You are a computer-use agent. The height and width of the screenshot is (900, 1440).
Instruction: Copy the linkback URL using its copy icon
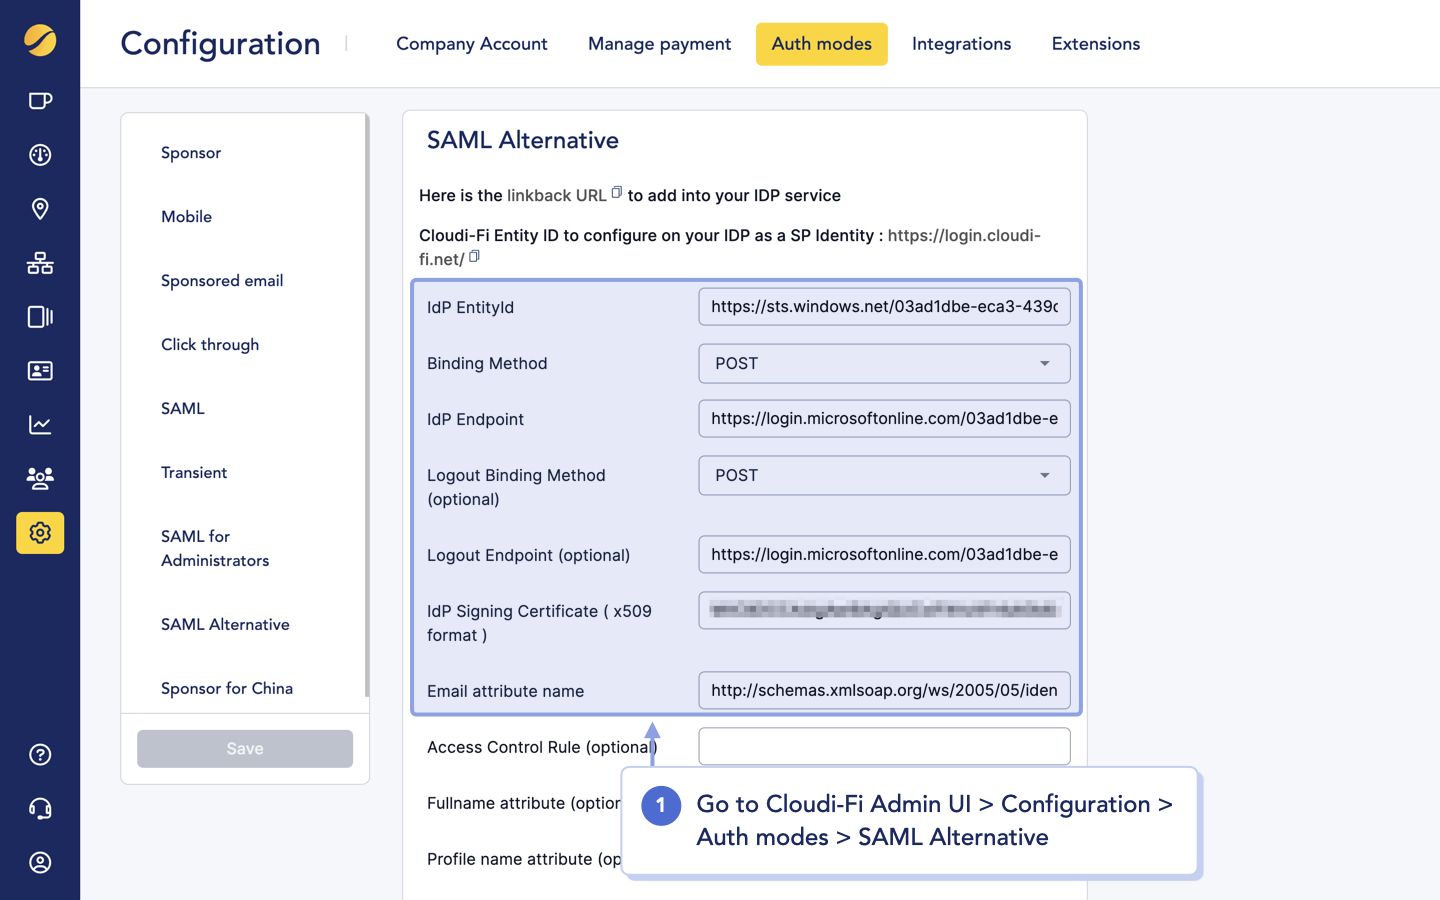click(x=618, y=190)
